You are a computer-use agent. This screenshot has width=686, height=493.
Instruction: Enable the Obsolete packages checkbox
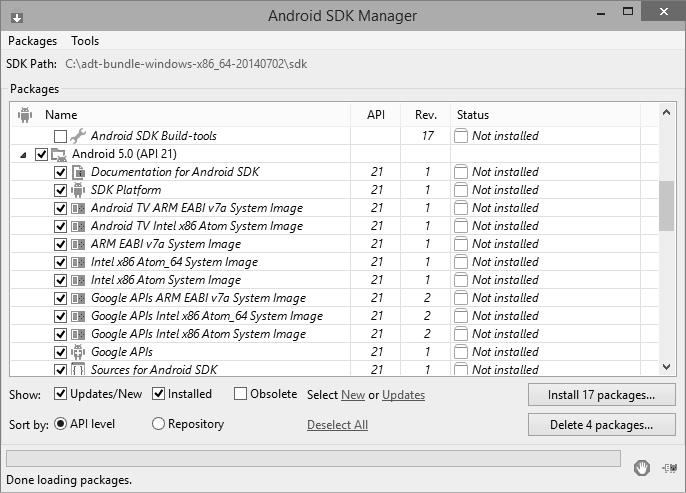pyautogui.click(x=240, y=394)
